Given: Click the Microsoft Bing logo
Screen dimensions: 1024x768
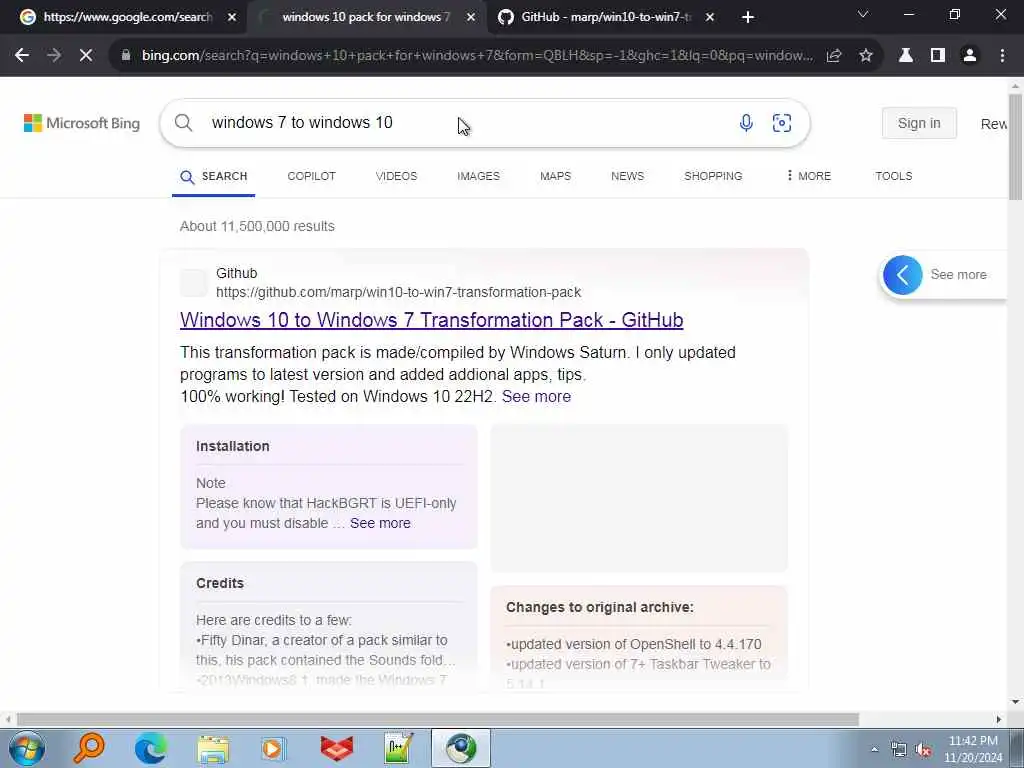Looking at the screenshot, I should [x=82, y=123].
